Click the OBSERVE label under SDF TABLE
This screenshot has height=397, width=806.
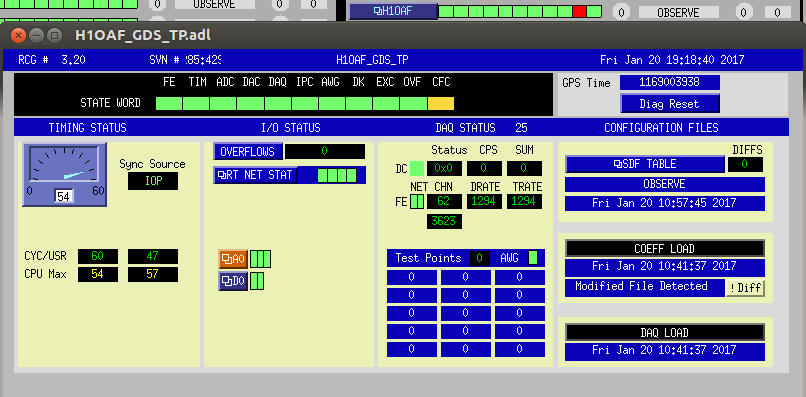[665, 184]
